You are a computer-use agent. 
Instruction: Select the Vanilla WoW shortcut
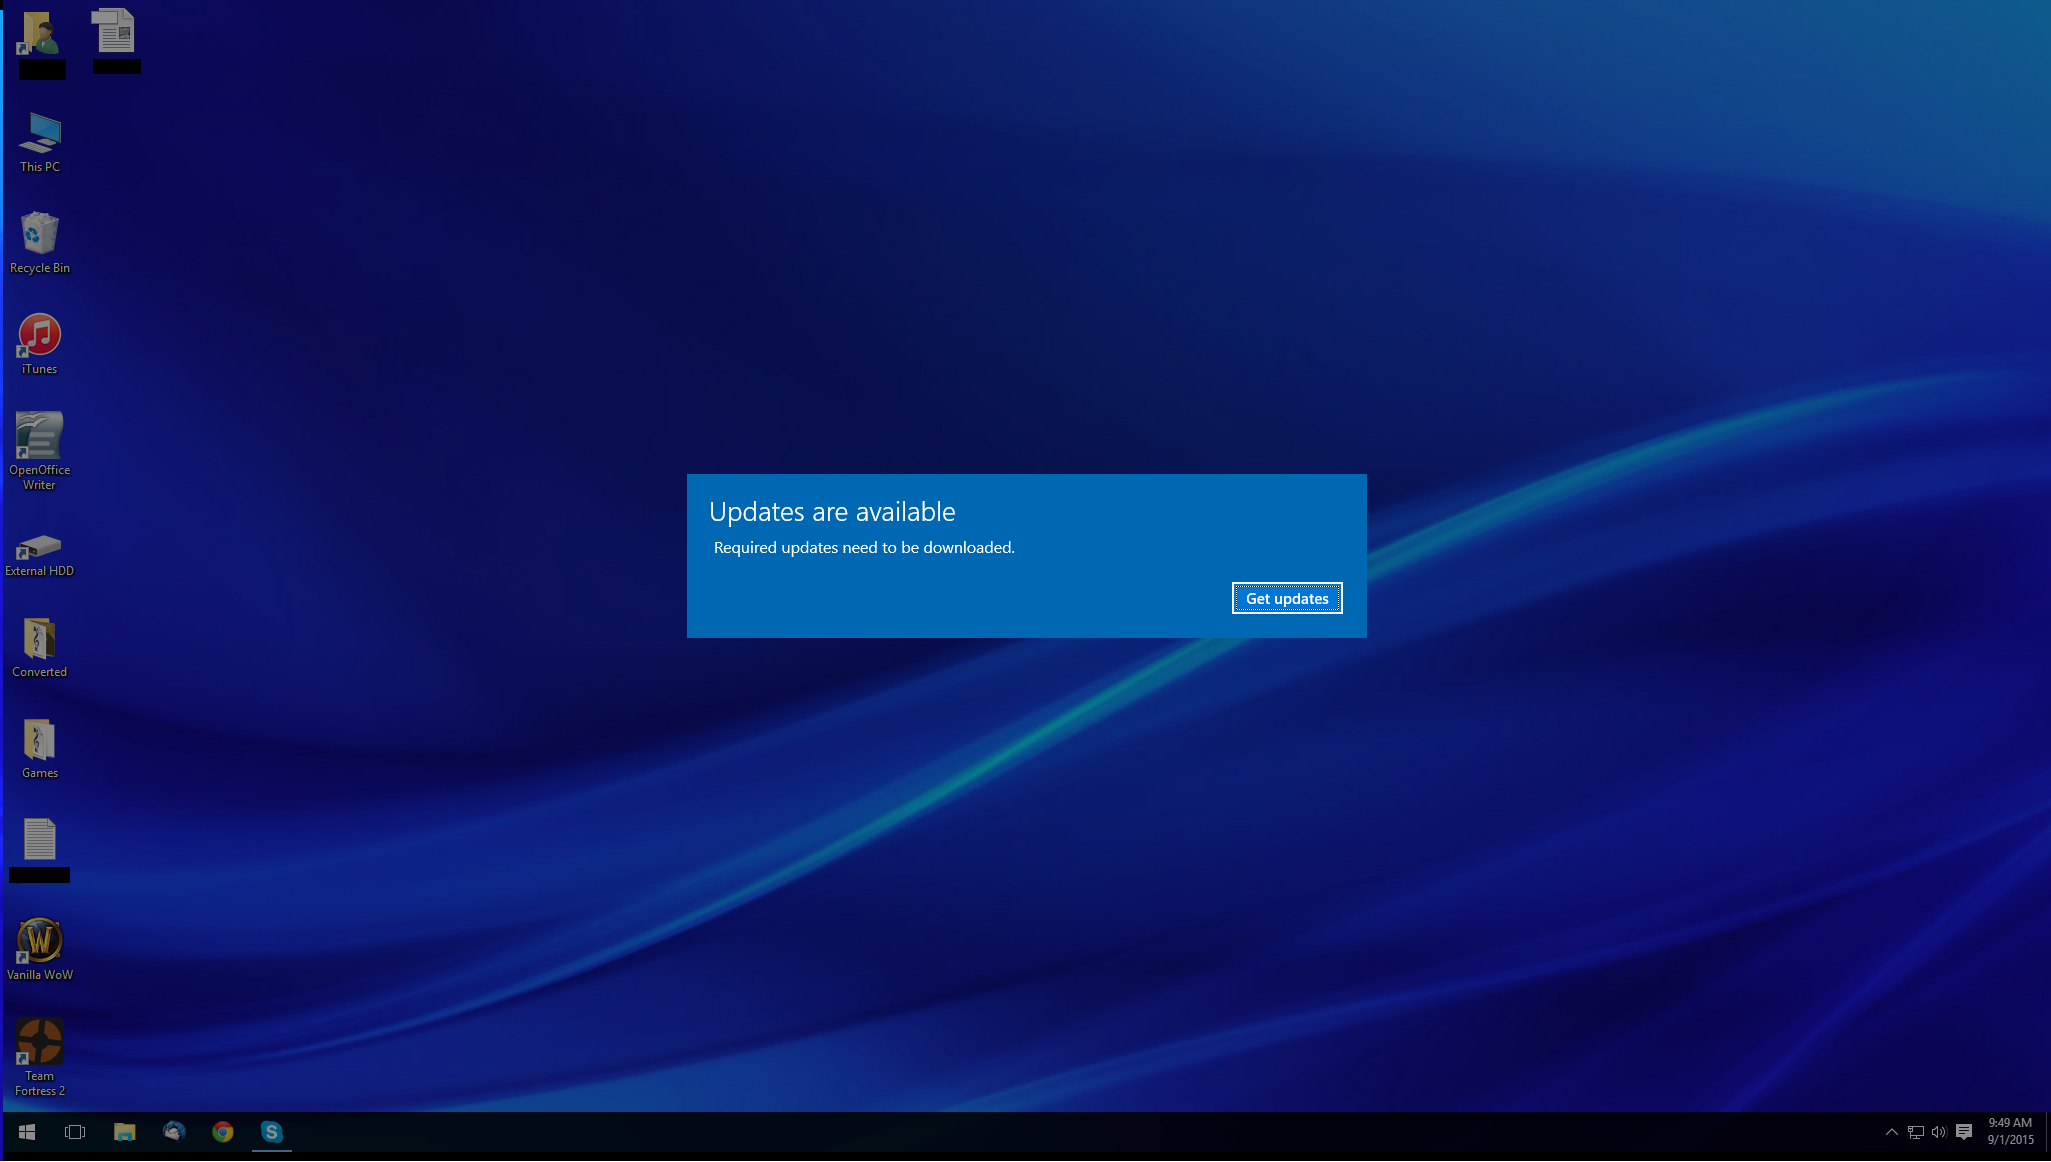[x=40, y=948]
